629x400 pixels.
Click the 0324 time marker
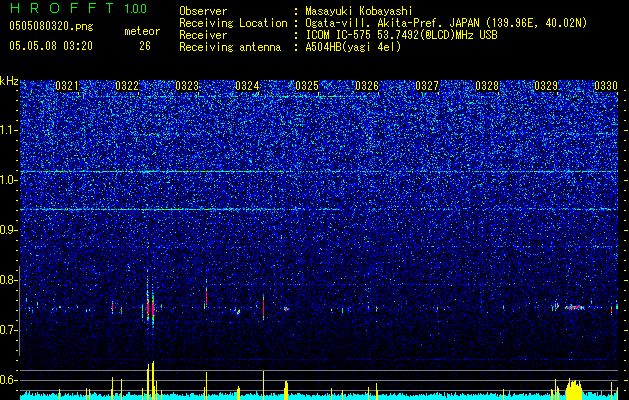pos(247,85)
